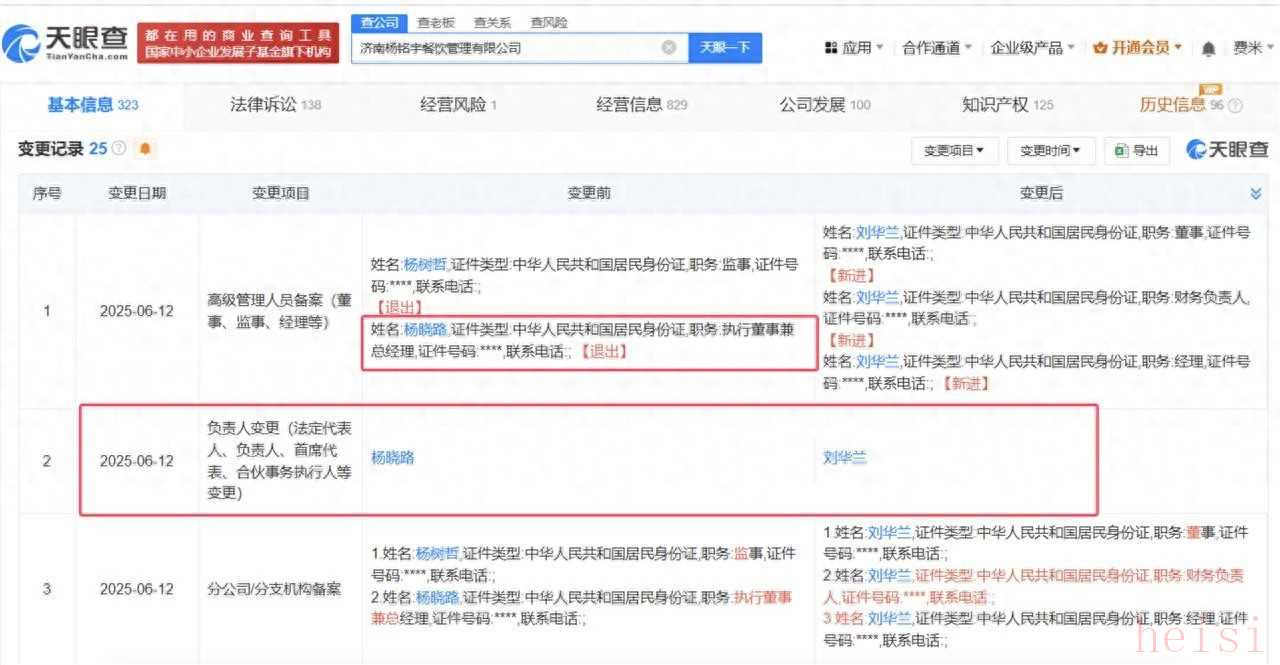The height and width of the screenshot is (665, 1280).
Task: Click the orange alert bell beside 变更记录
Action: click(x=146, y=149)
